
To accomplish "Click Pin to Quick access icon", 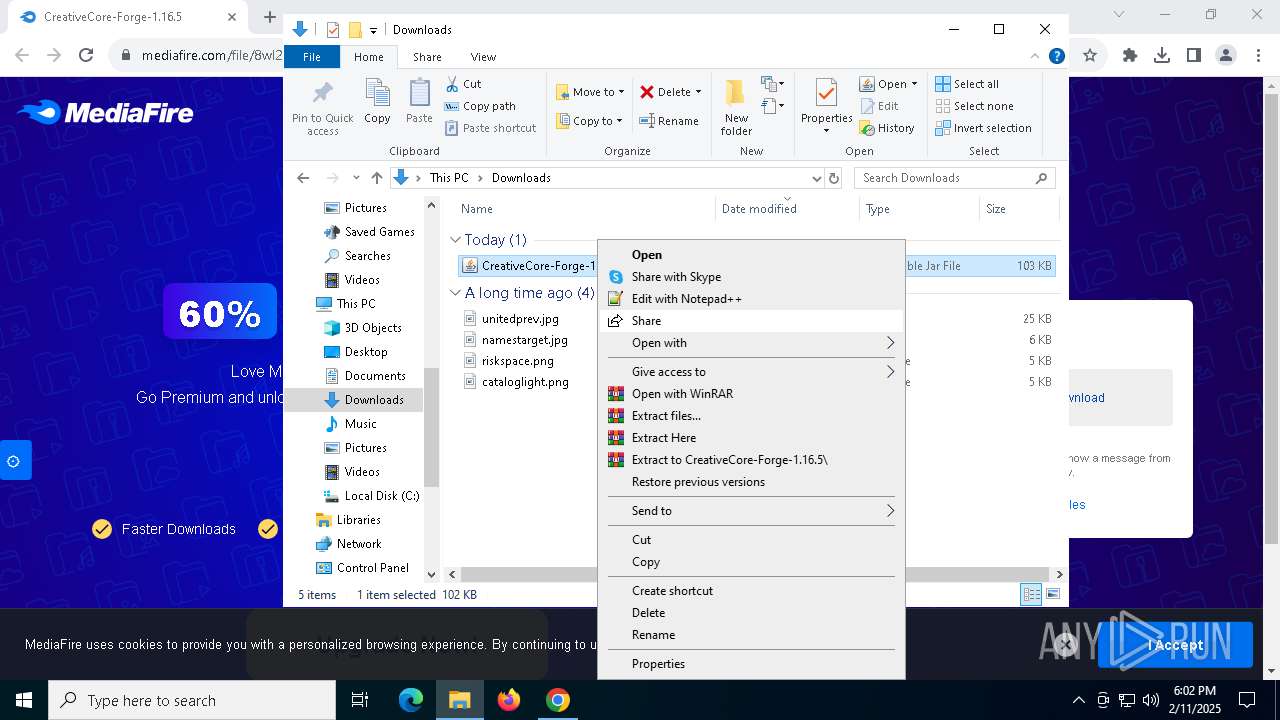I will 322,93.
